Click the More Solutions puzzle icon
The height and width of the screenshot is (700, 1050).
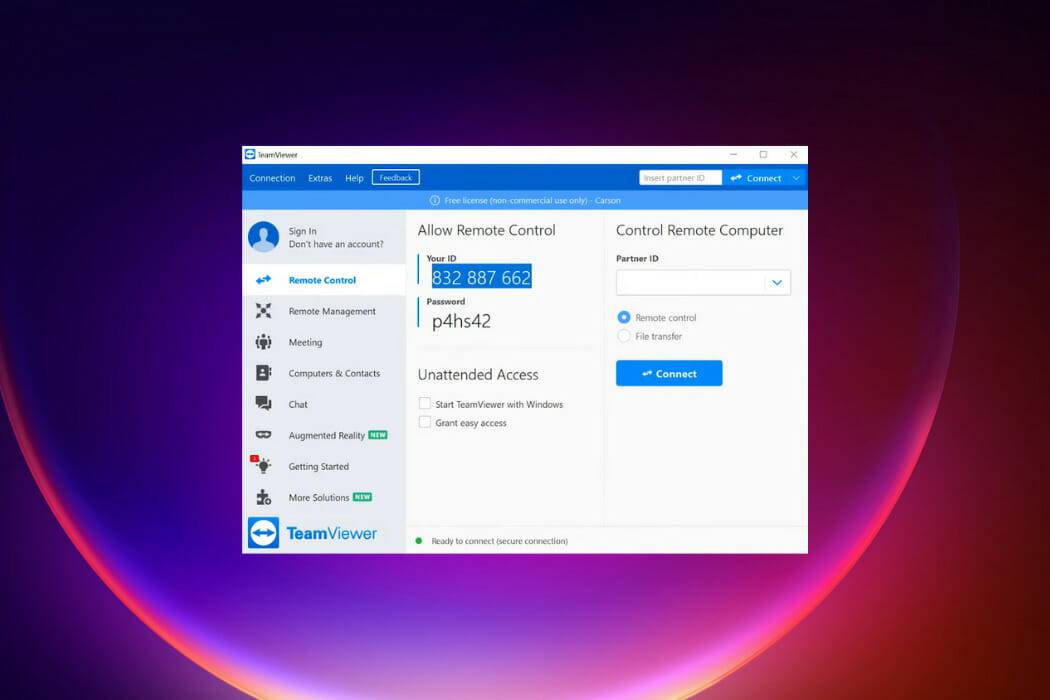(263, 497)
